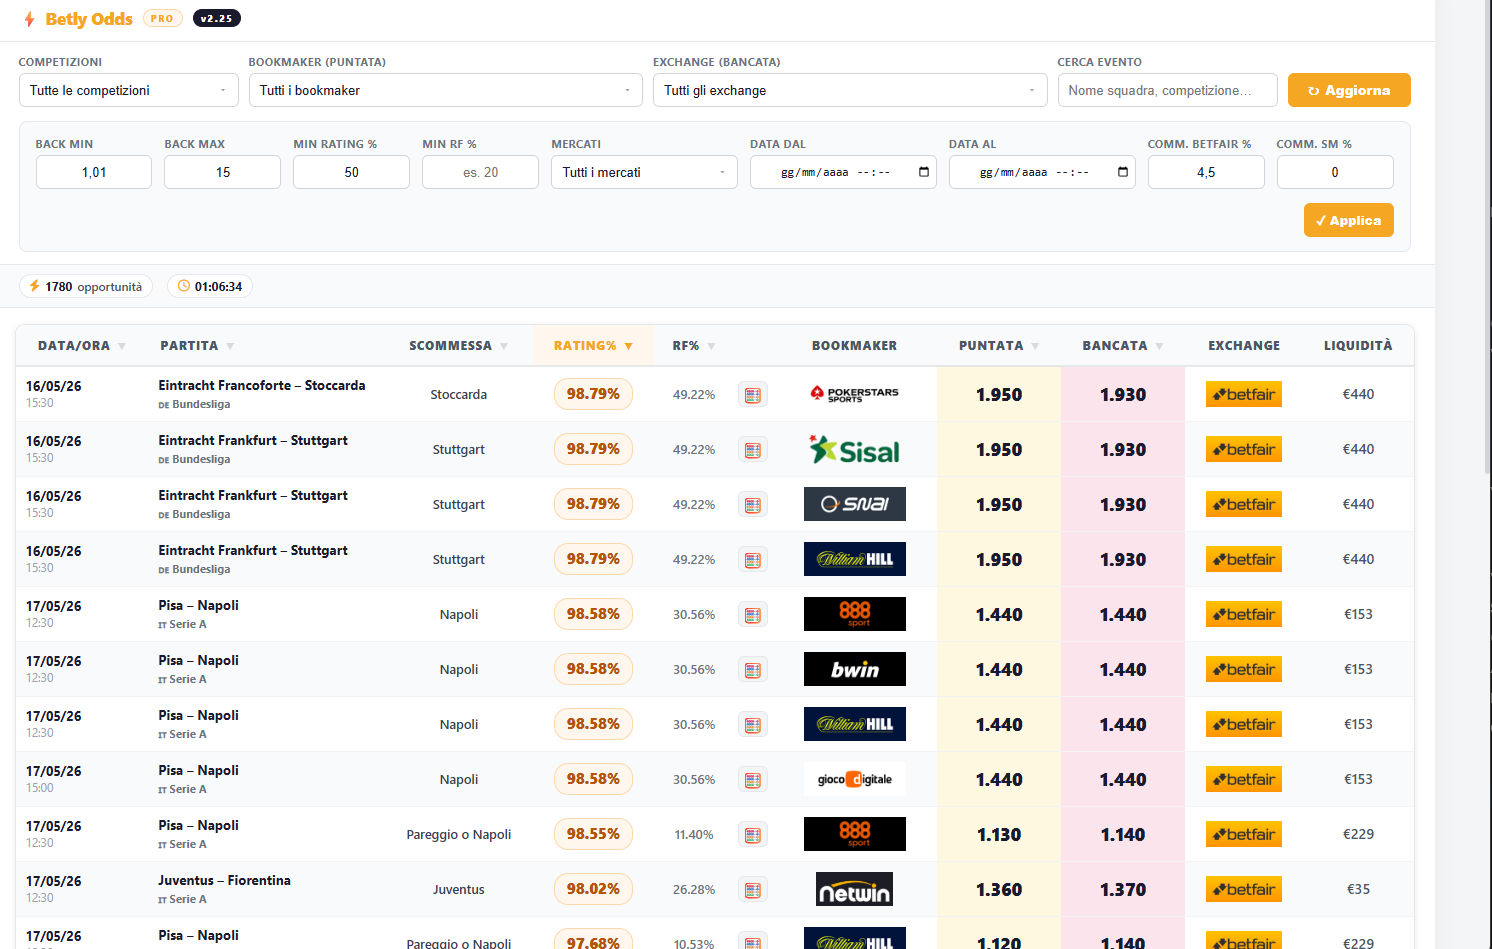Click Juventus – Fiorentina match name
Screen dimensions: 1492x949
[225, 880]
